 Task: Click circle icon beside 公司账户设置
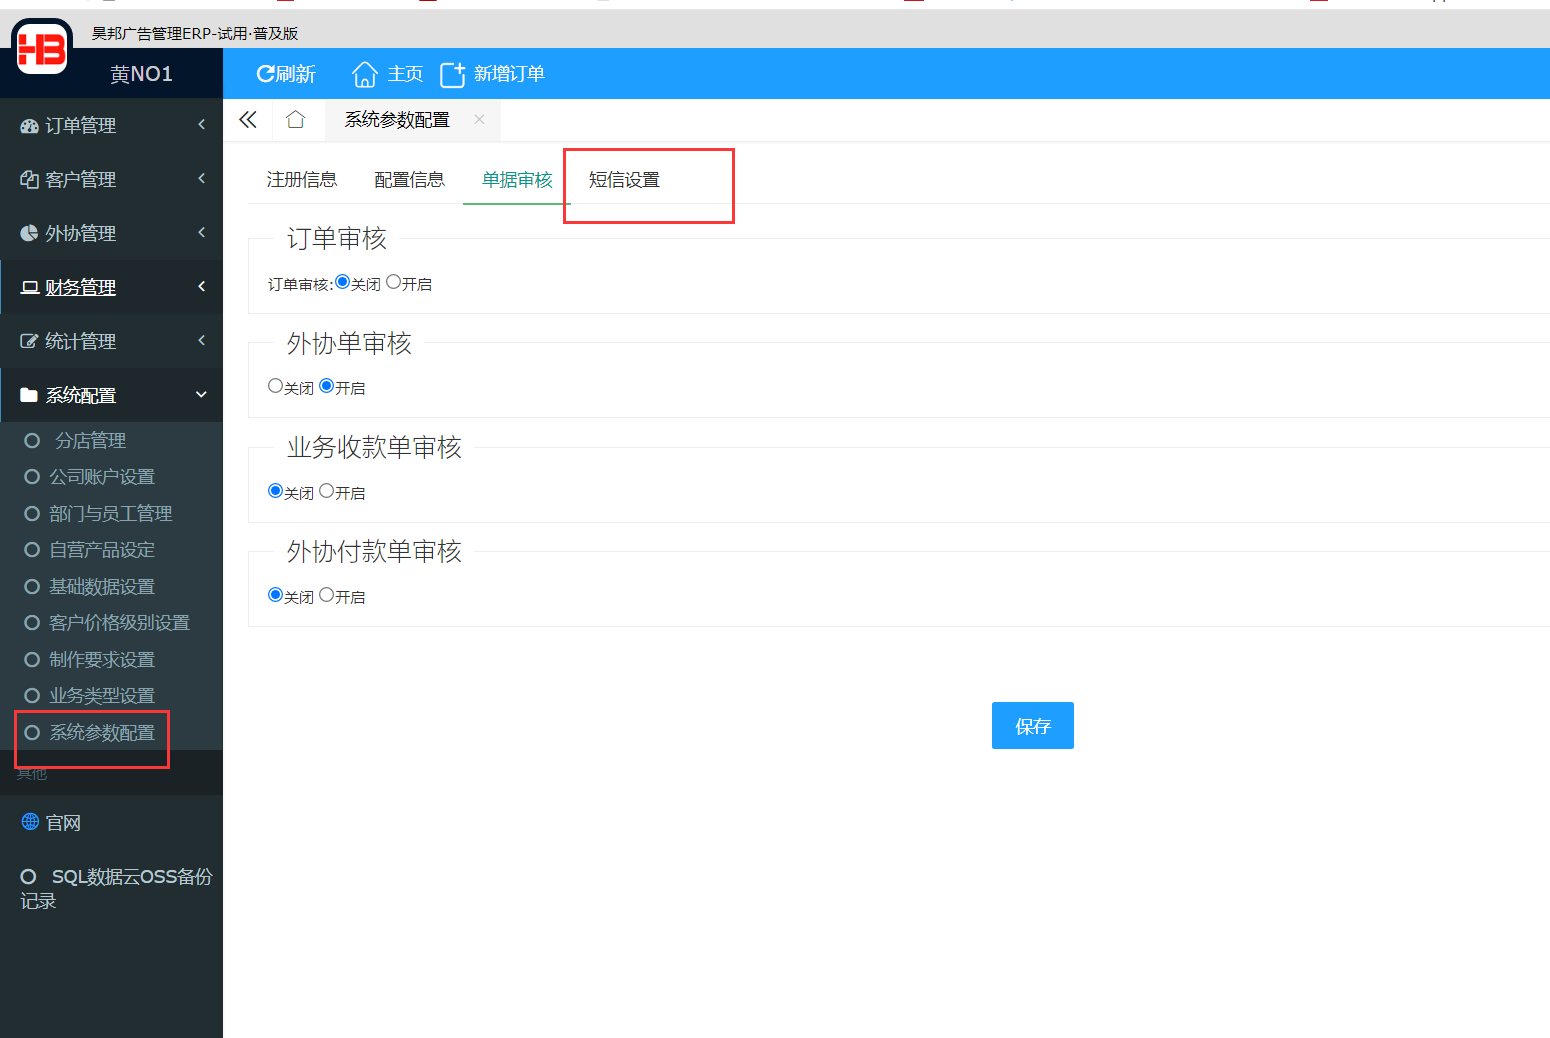32,477
